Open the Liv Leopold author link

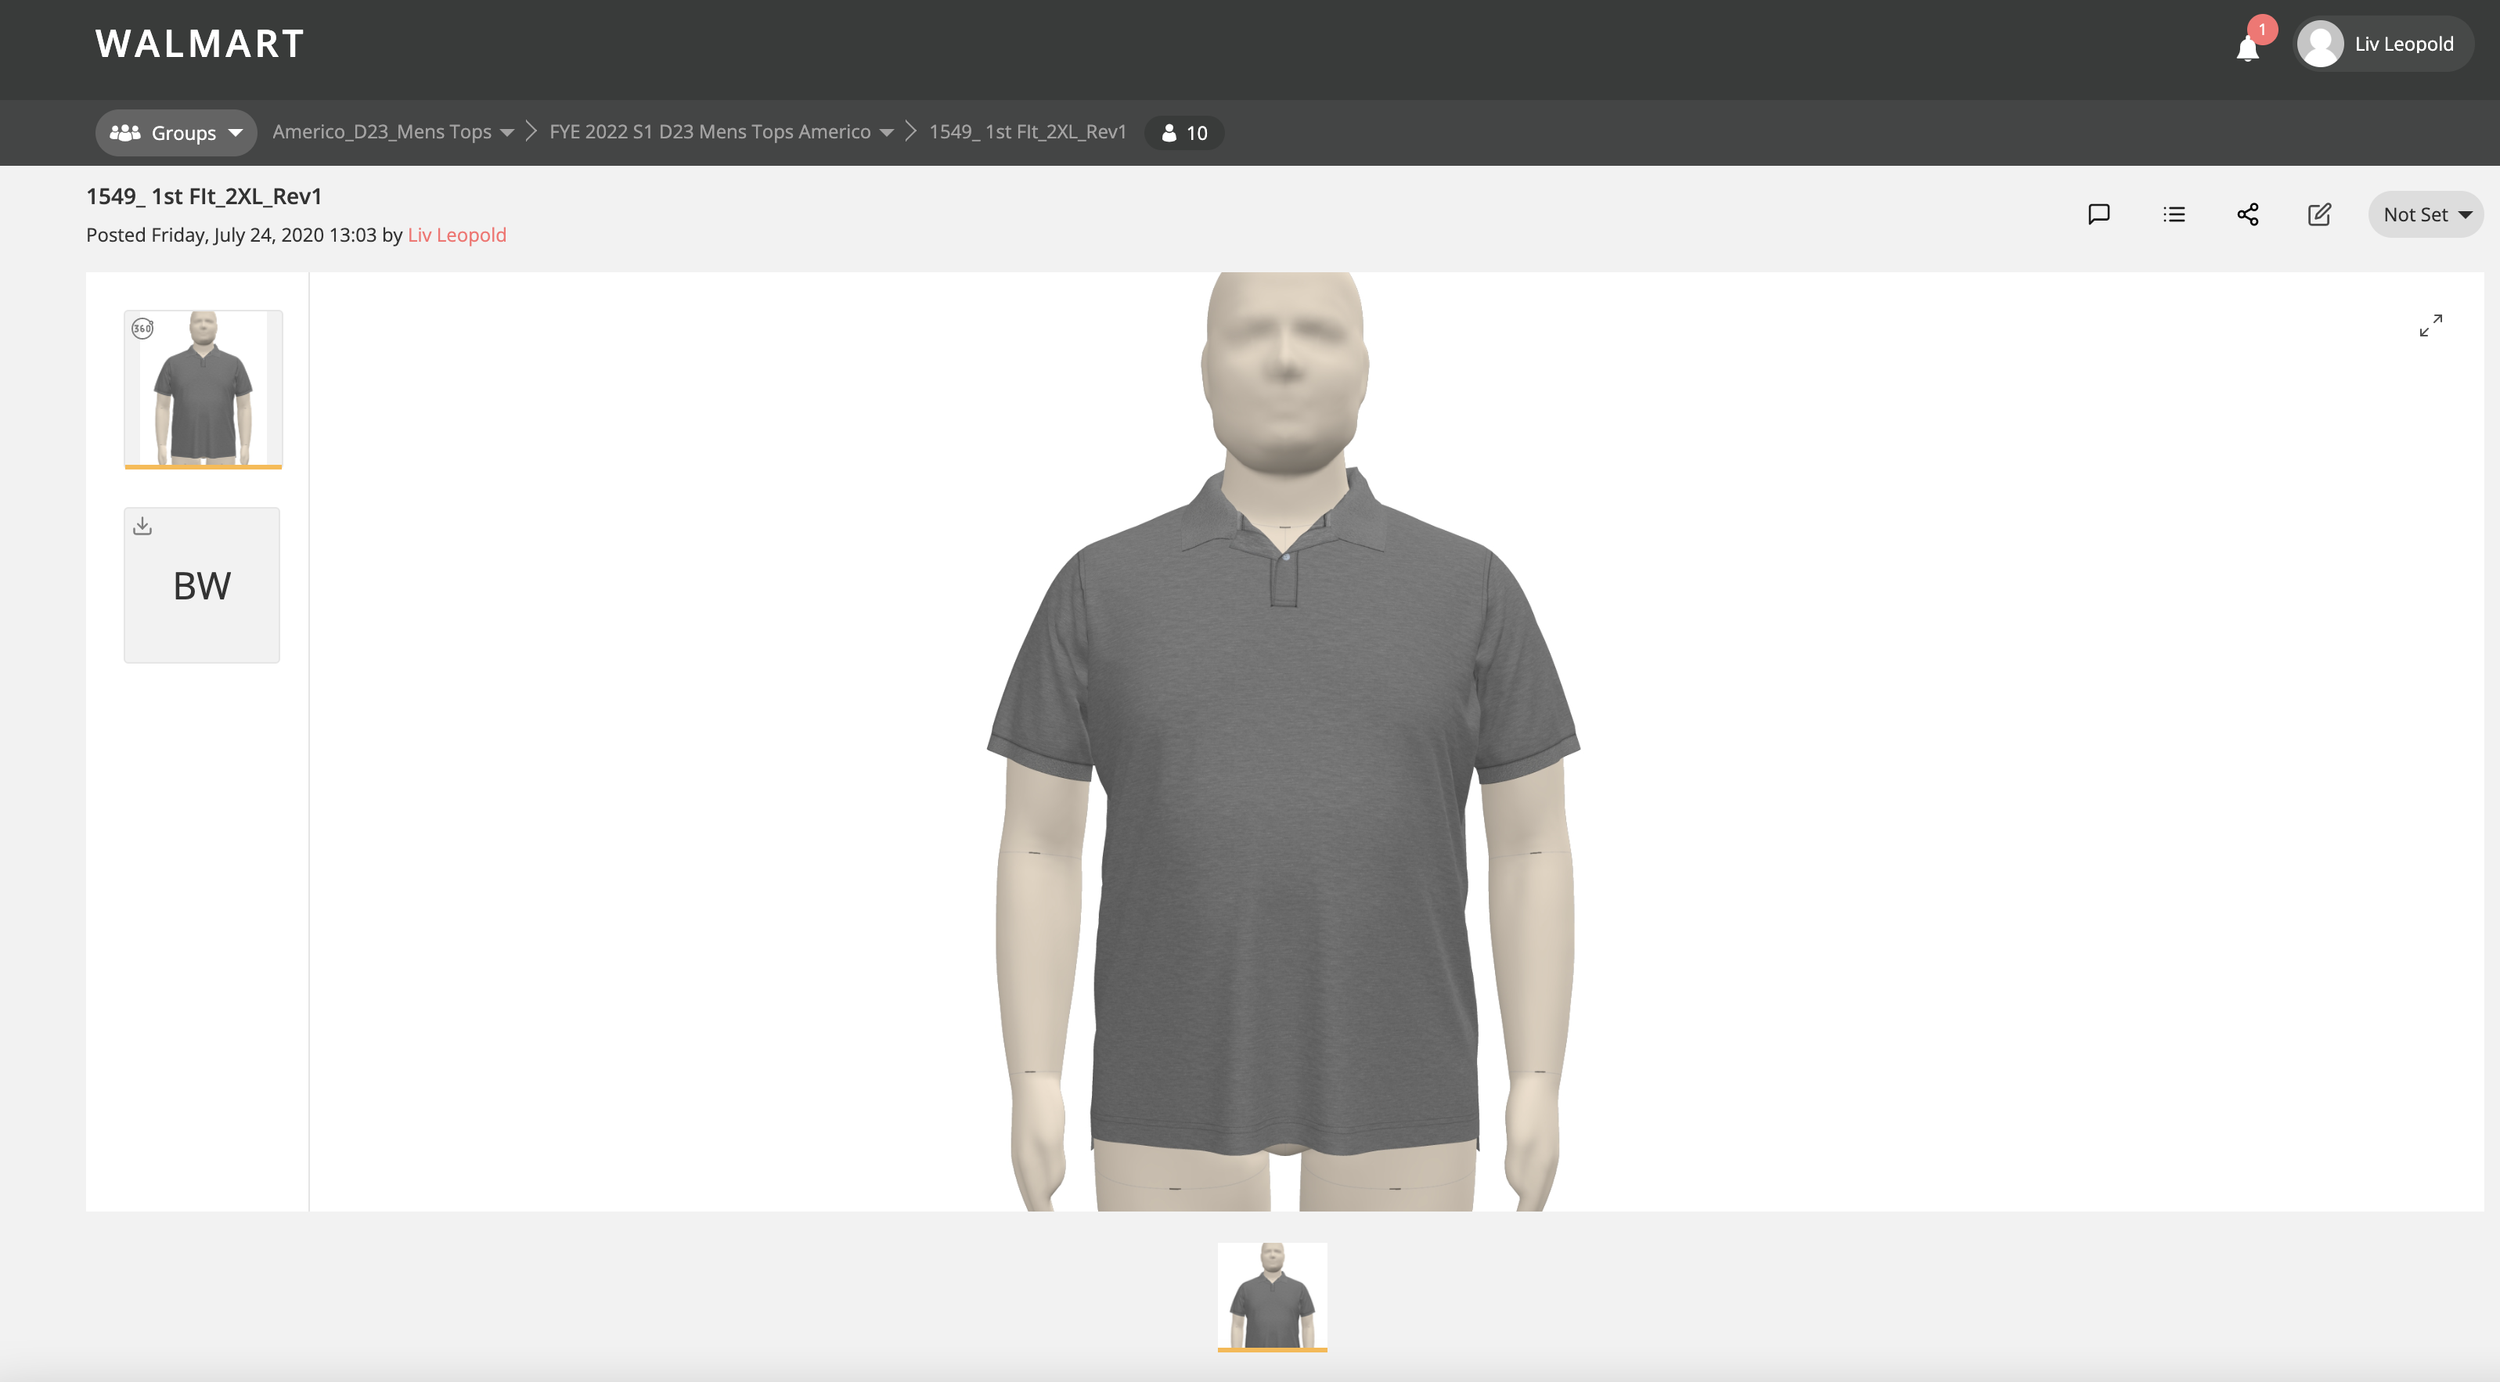456,235
